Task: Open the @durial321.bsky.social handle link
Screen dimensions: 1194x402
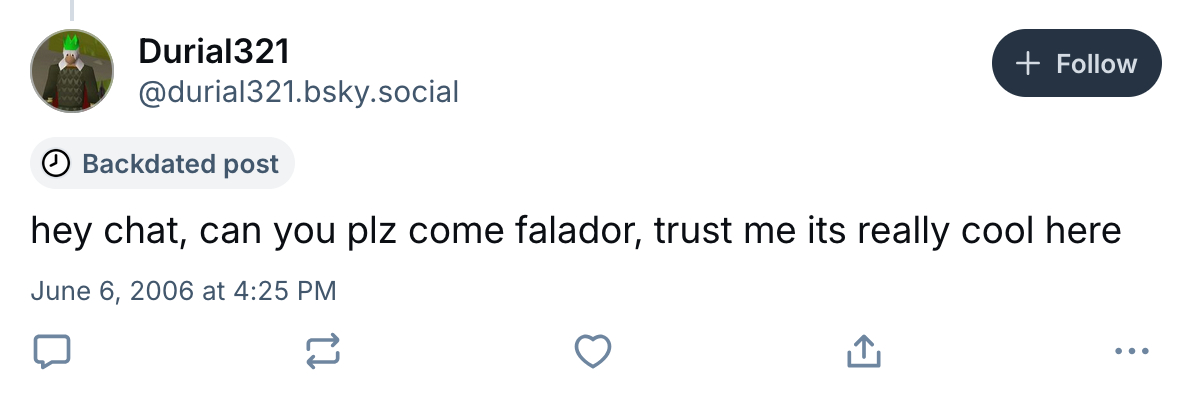Action: click(x=298, y=93)
